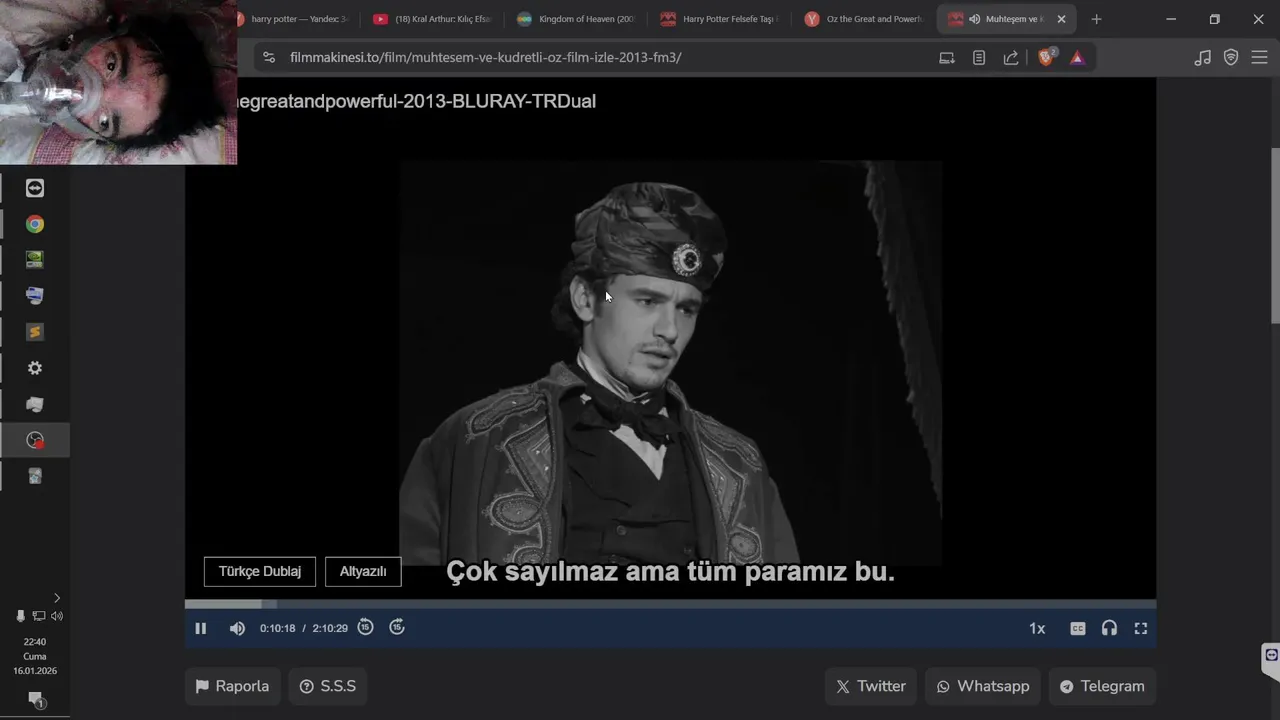Viewport: 1280px width, 720px height.
Task: Open OBS Studio from the taskbar
Action: 35,440
